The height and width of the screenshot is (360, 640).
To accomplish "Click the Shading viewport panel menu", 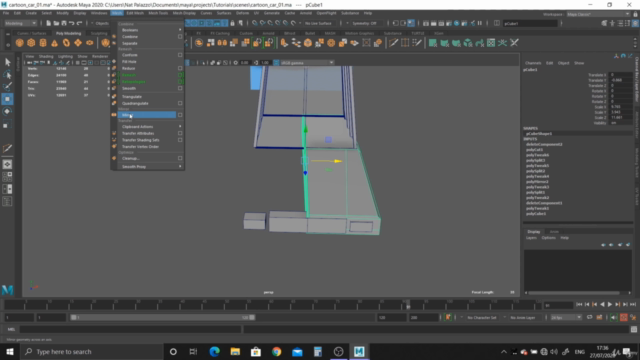I will pos(46,56).
